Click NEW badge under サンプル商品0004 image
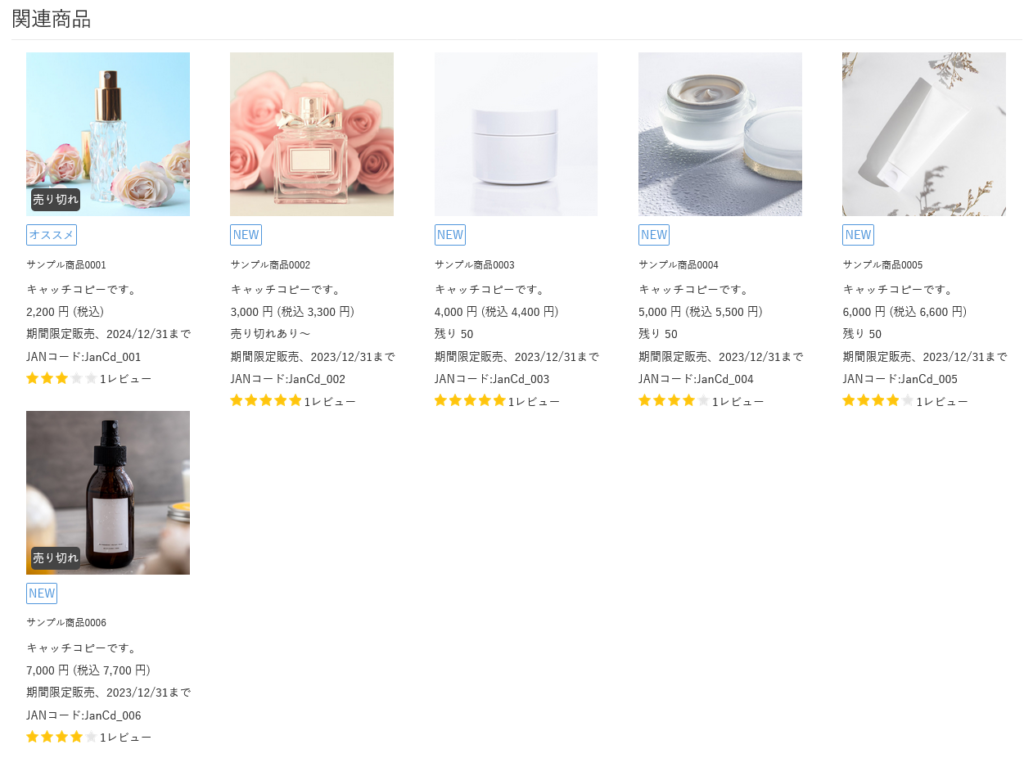Screen dimensions: 1024x758 [653, 235]
